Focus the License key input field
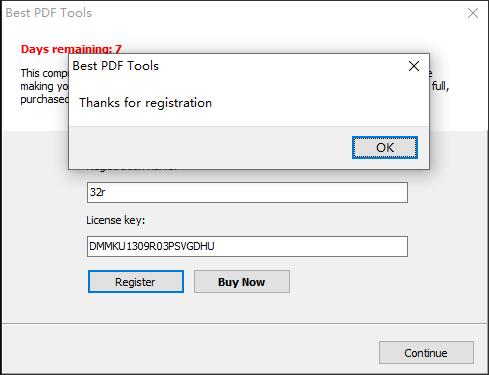 click(247, 246)
